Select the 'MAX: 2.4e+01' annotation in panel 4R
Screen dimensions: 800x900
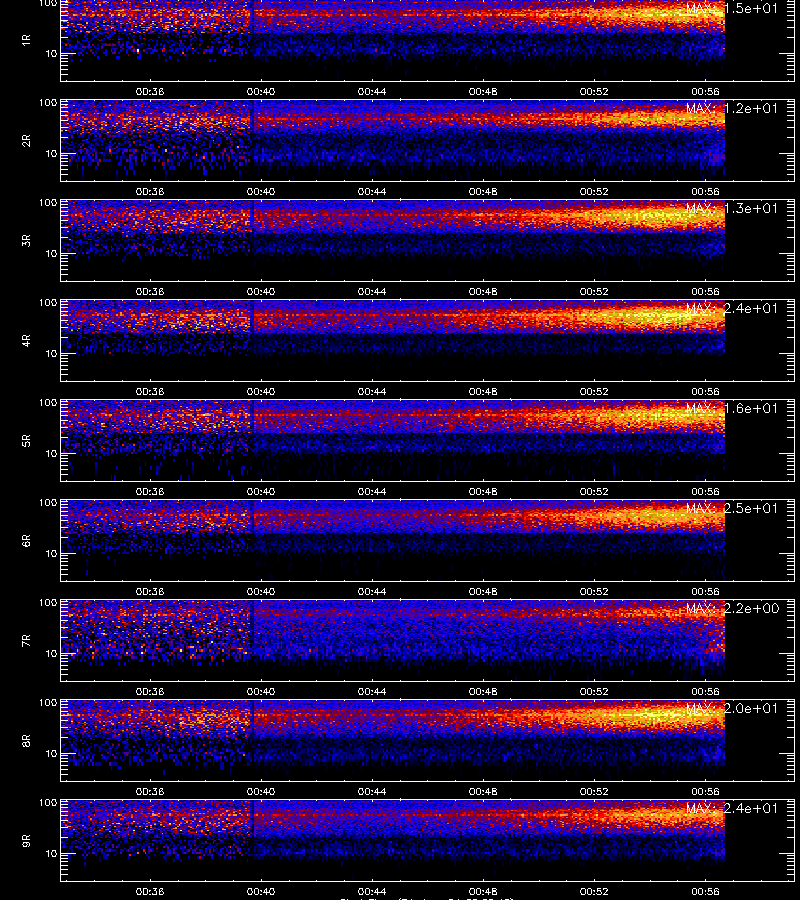point(732,308)
